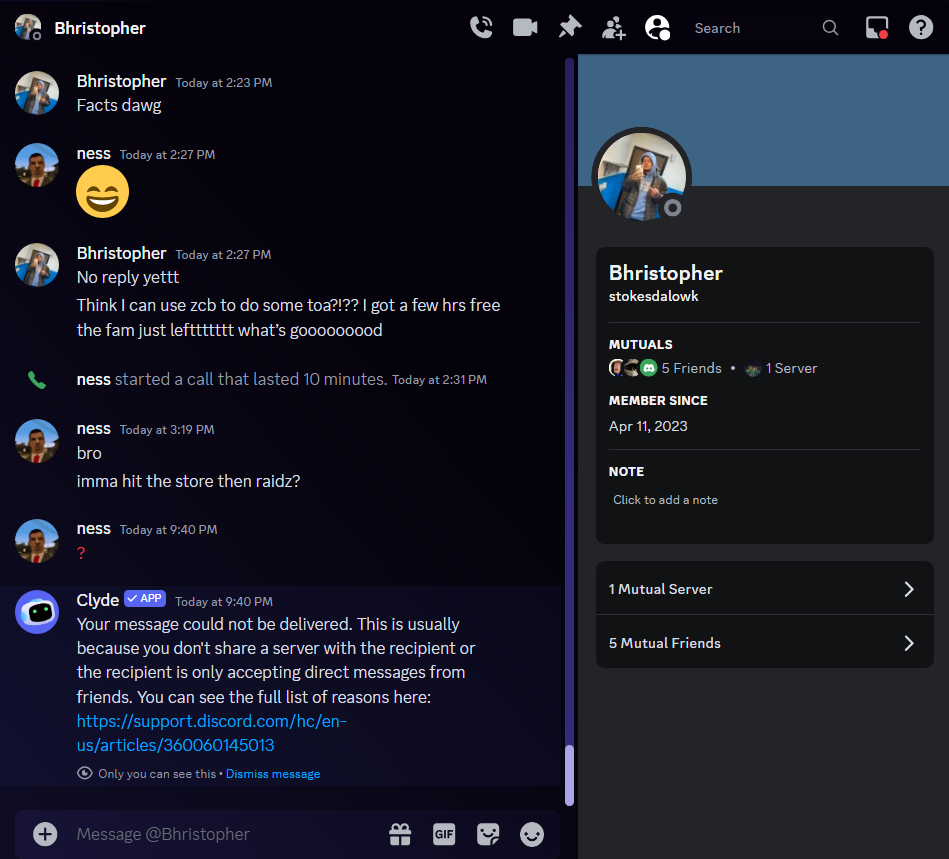
Task: Toggle the user profile panel
Action: point(657,28)
